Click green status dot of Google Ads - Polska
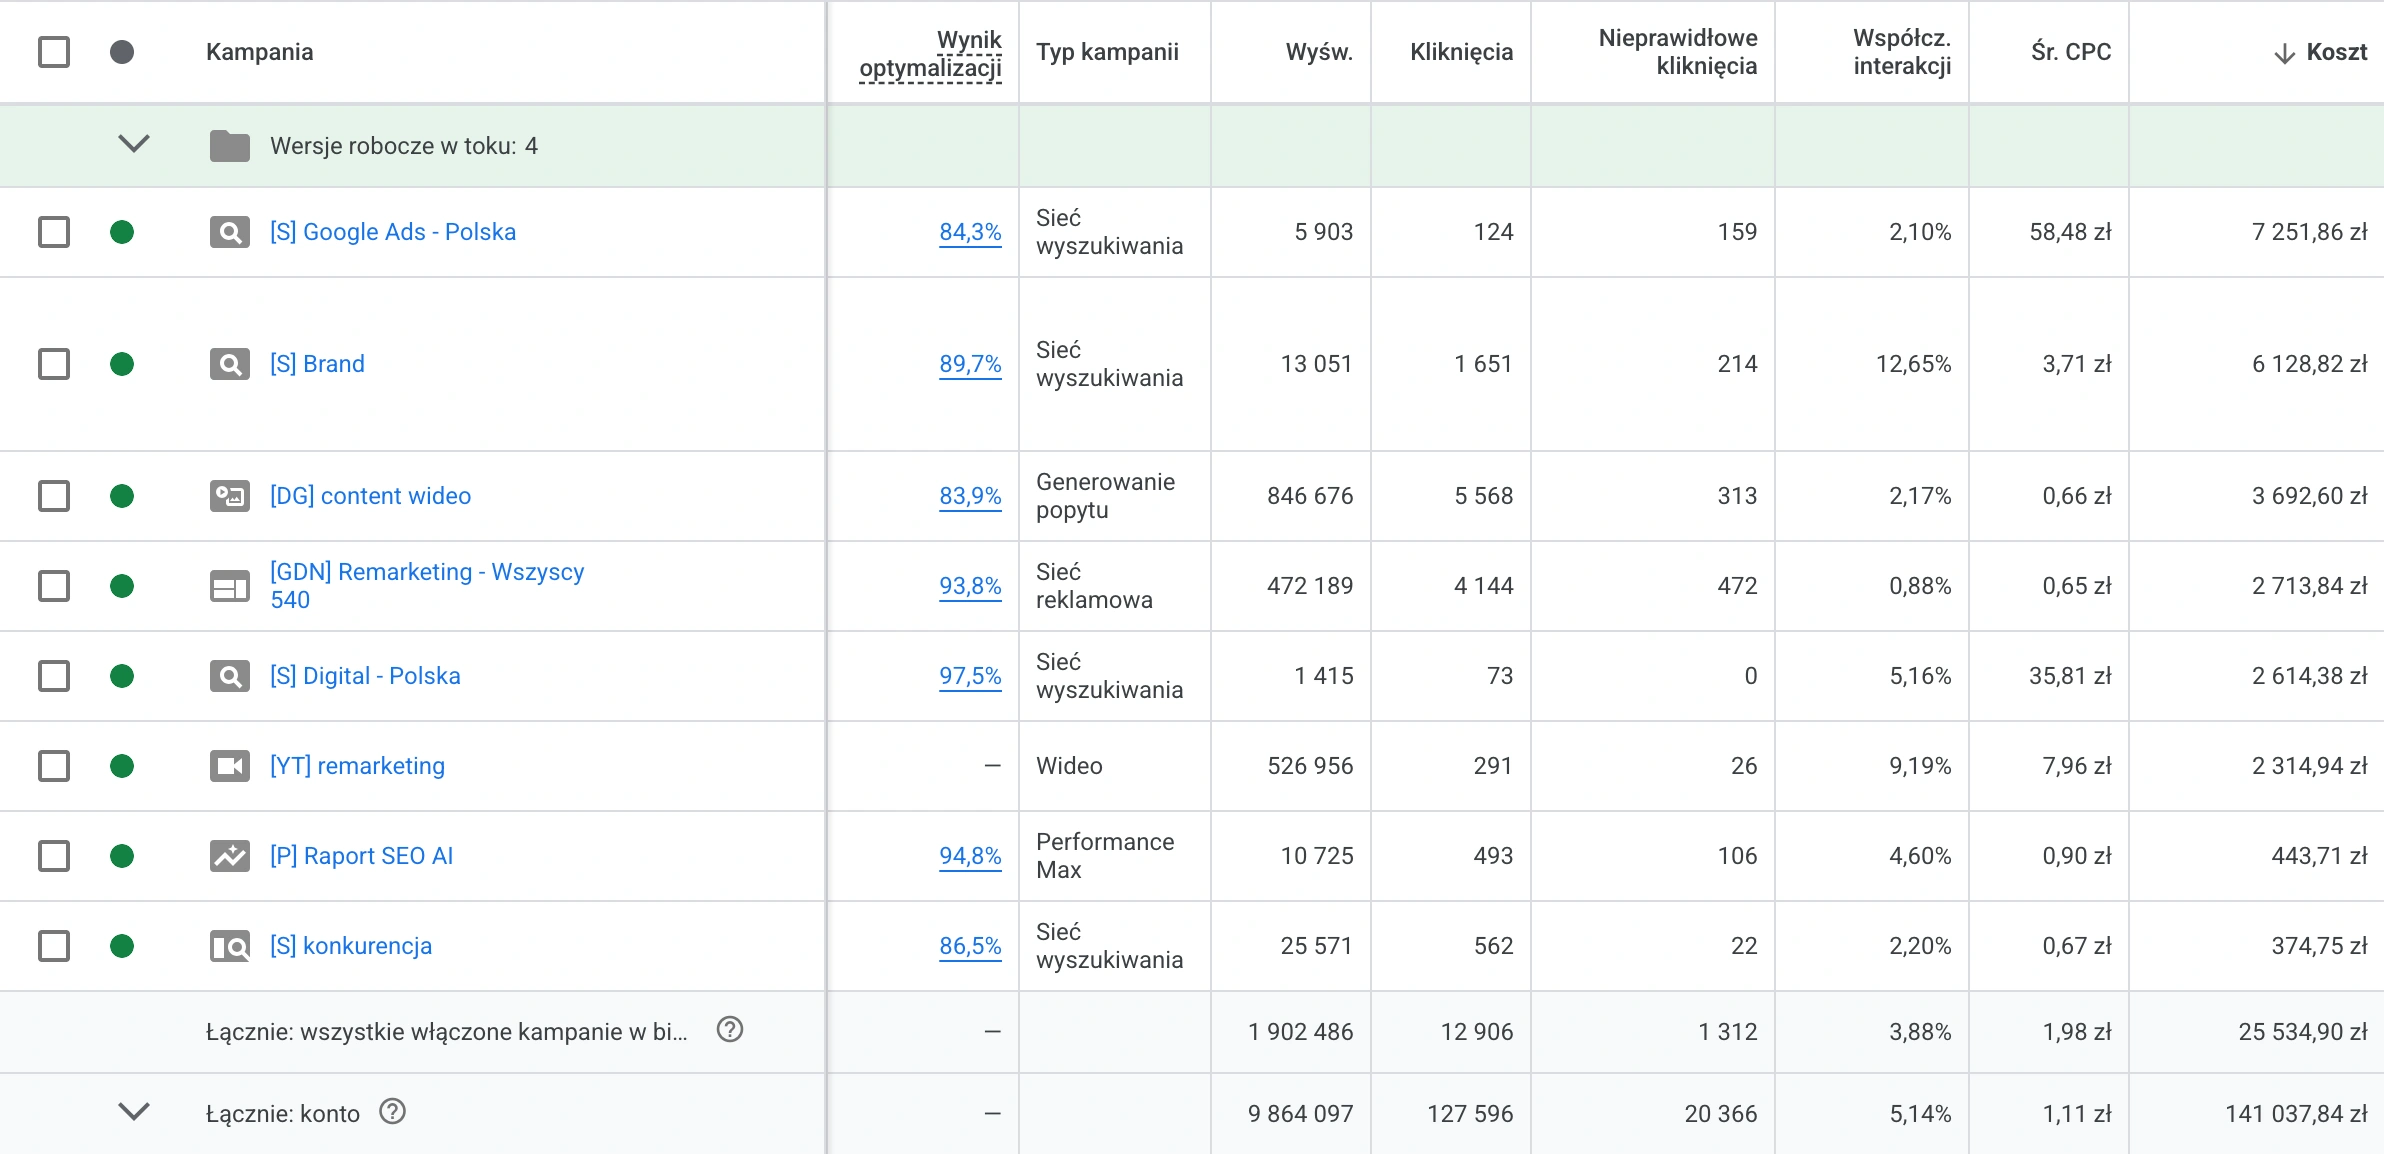The image size is (2384, 1154). point(122,232)
